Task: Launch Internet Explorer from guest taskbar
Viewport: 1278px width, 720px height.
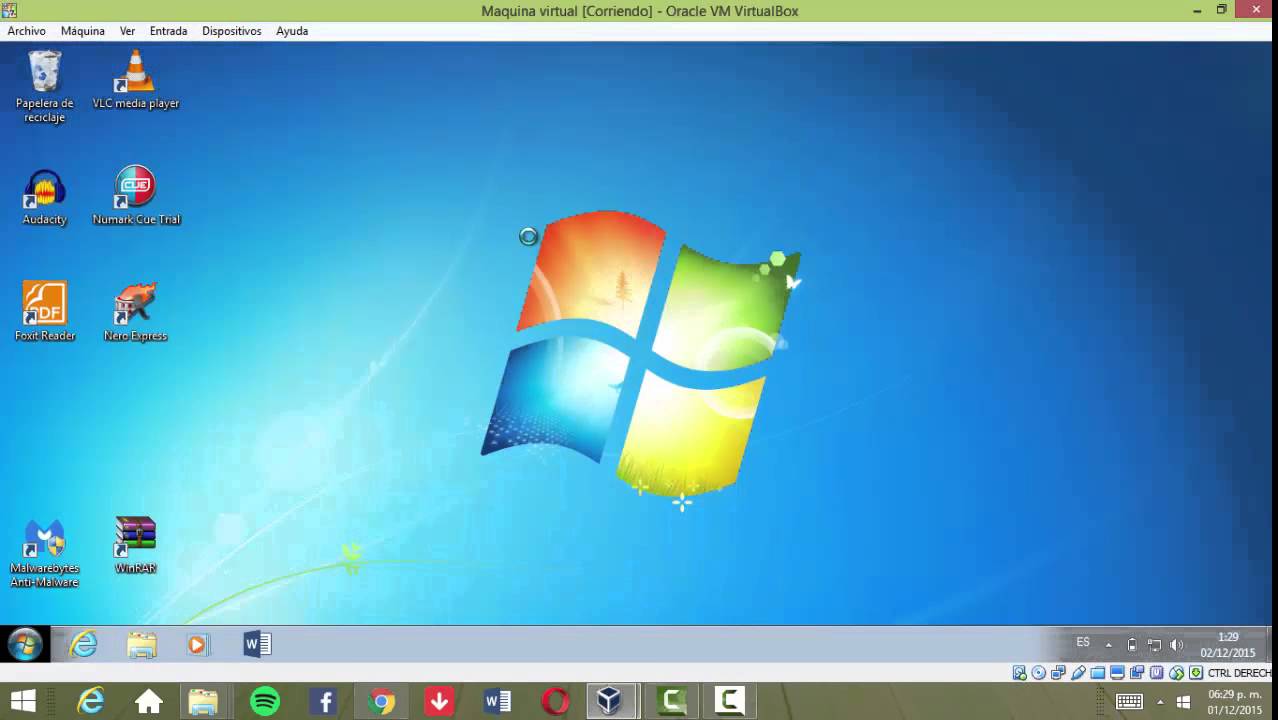Action: [x=84, y=645]
